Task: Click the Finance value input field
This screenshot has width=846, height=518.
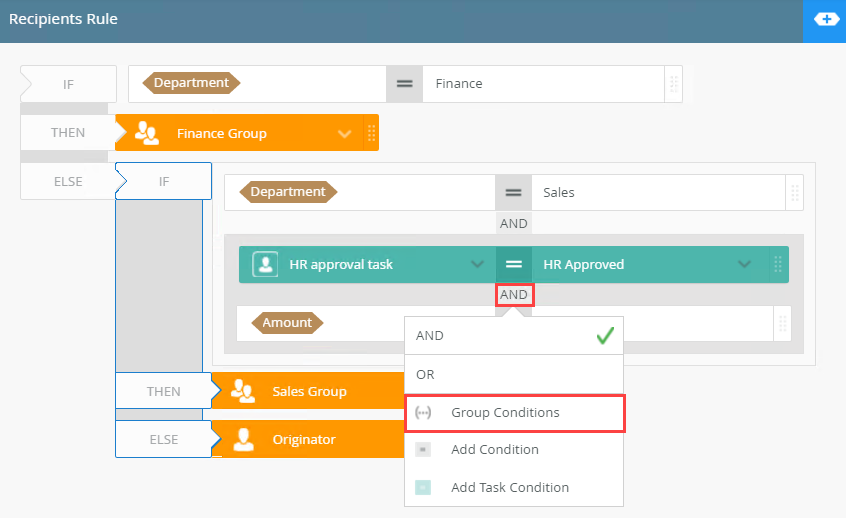Action: (x=542, y=84)
